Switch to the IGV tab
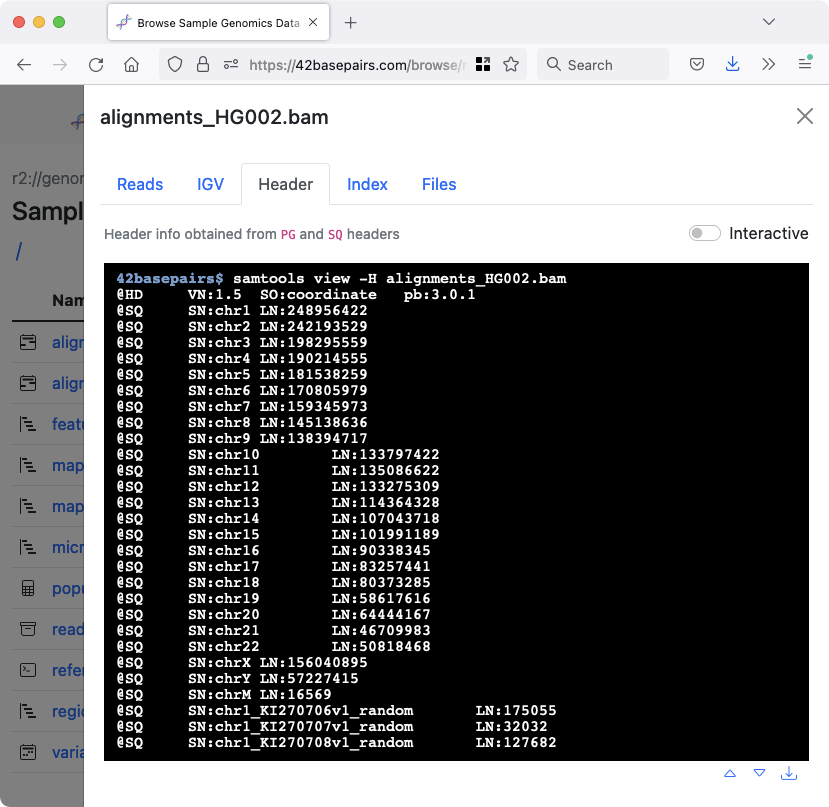The width and height of the screenshot is (829, 807). coord(210,184)
